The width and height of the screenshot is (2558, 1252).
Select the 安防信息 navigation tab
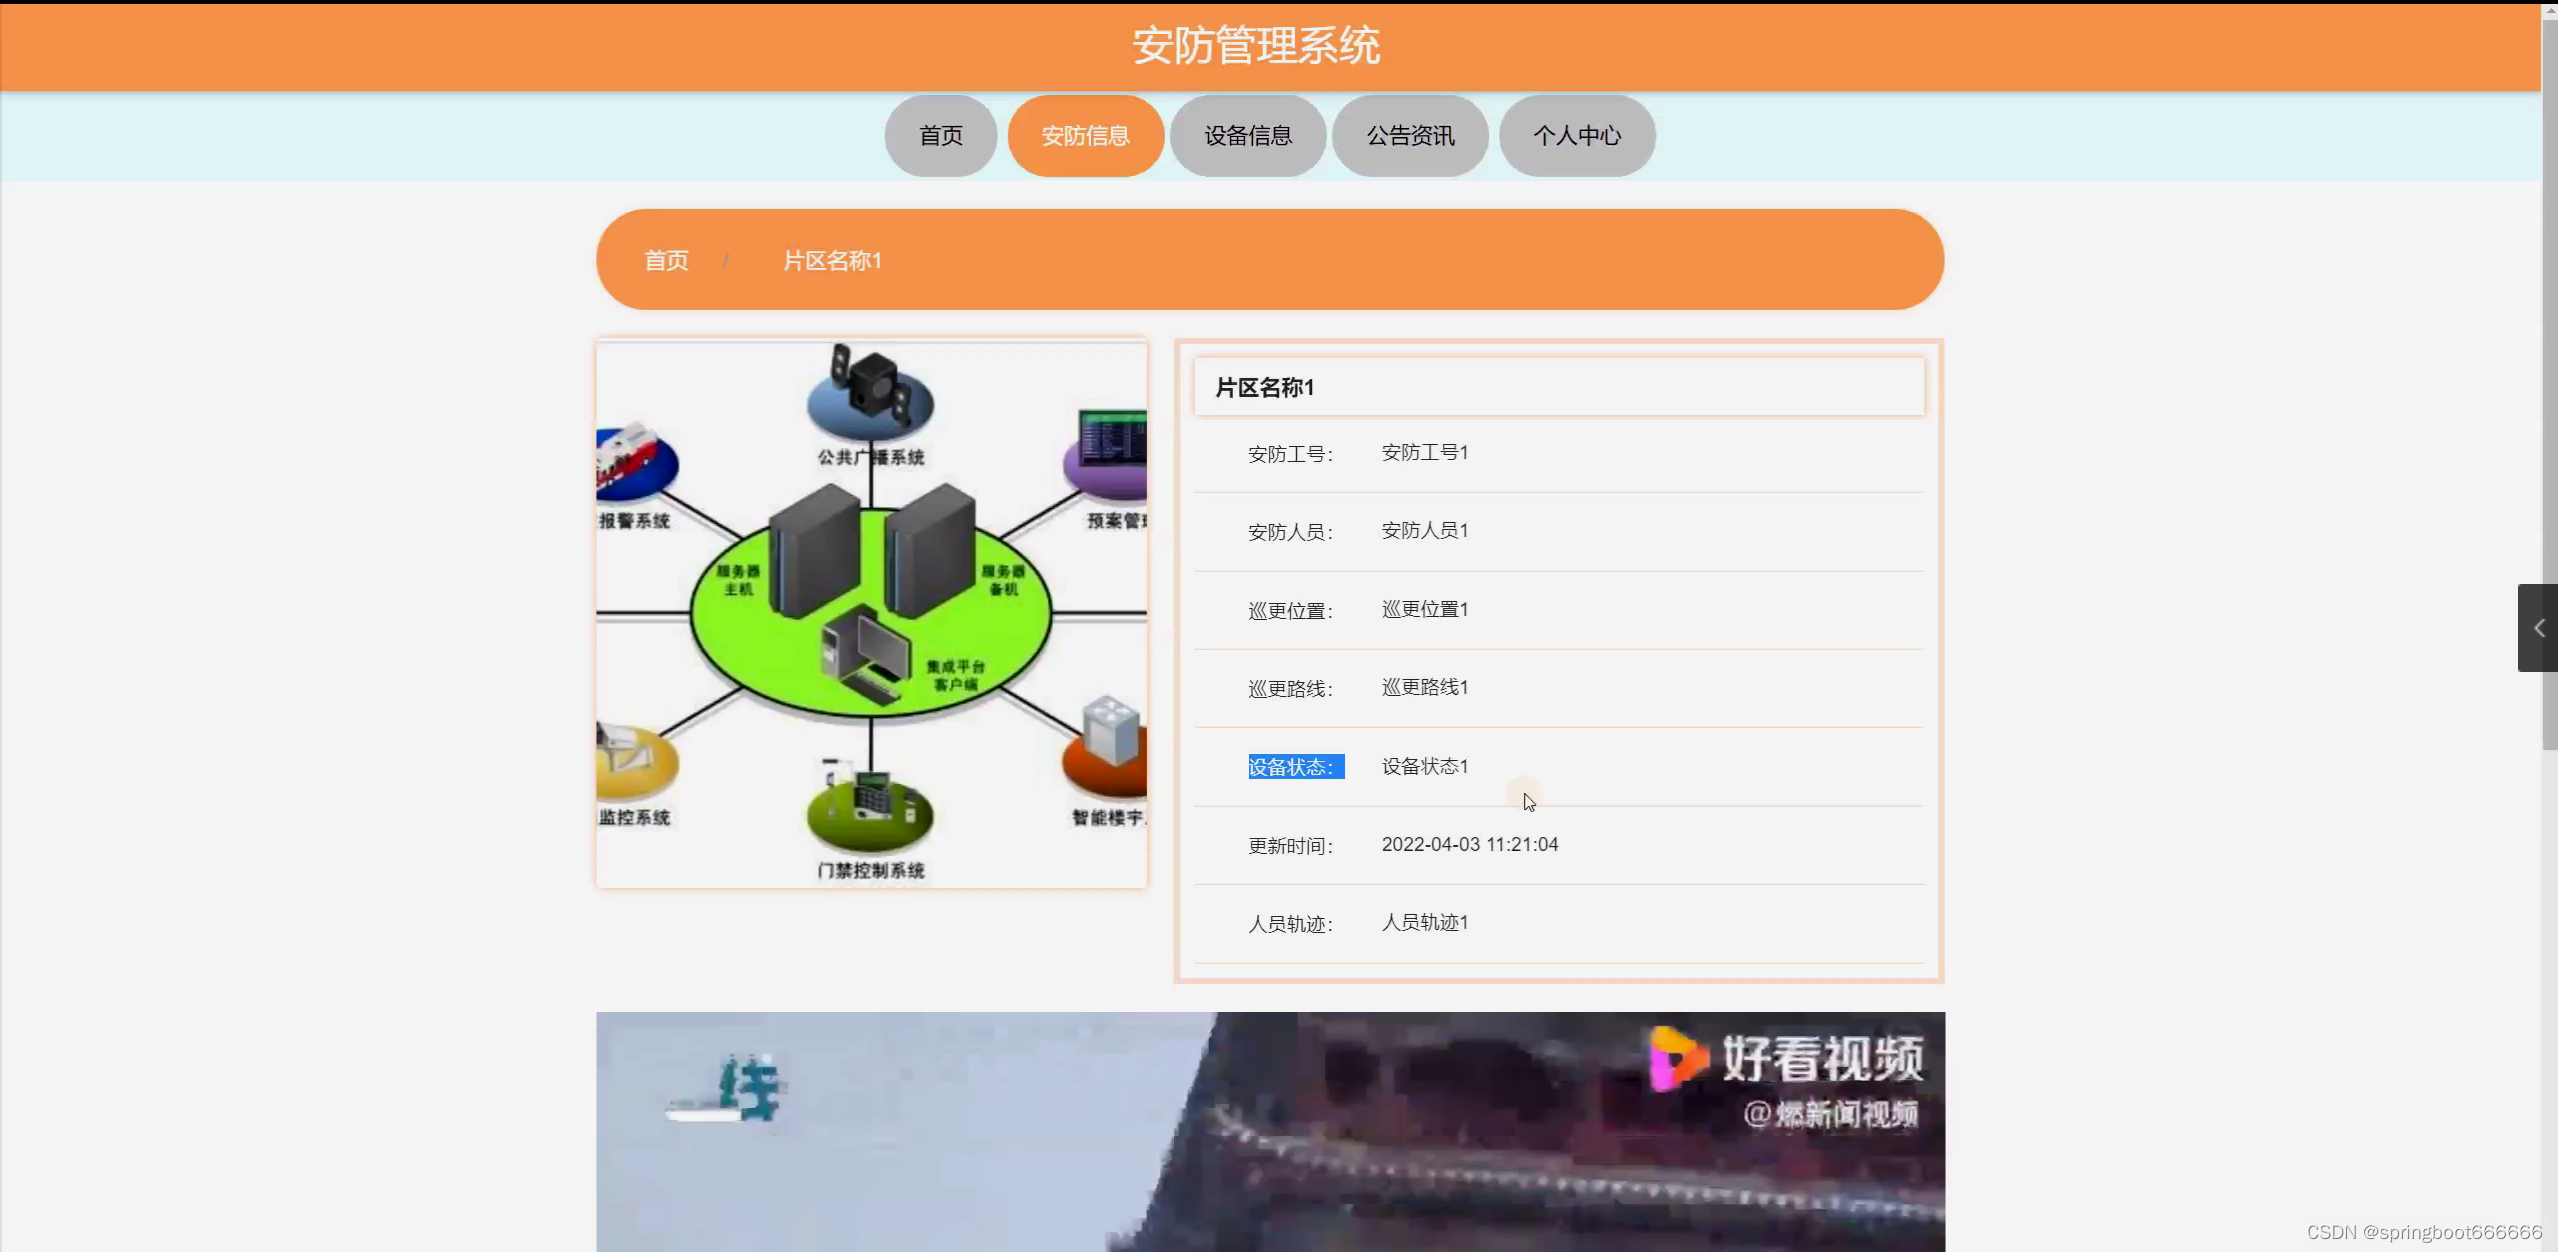[1085, 136]
